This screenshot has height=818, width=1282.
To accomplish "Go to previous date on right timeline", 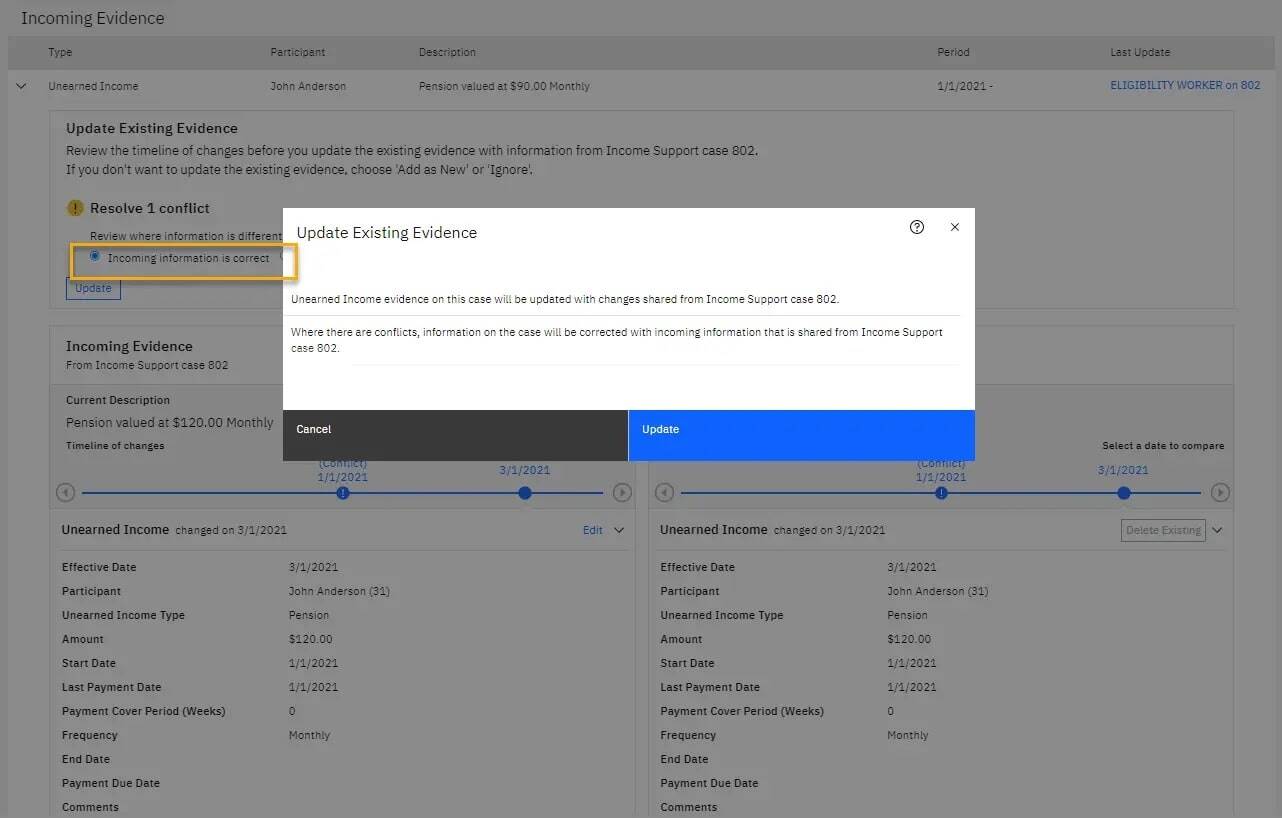I will (x=664, y=493).
